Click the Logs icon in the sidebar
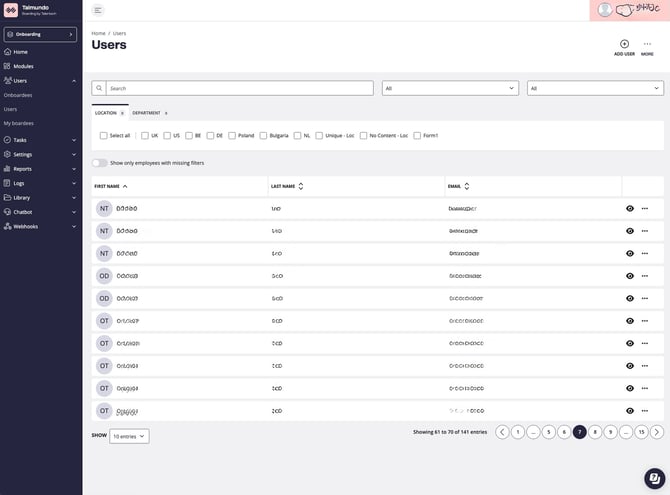The image size is (670, 495). coord(7,183)
